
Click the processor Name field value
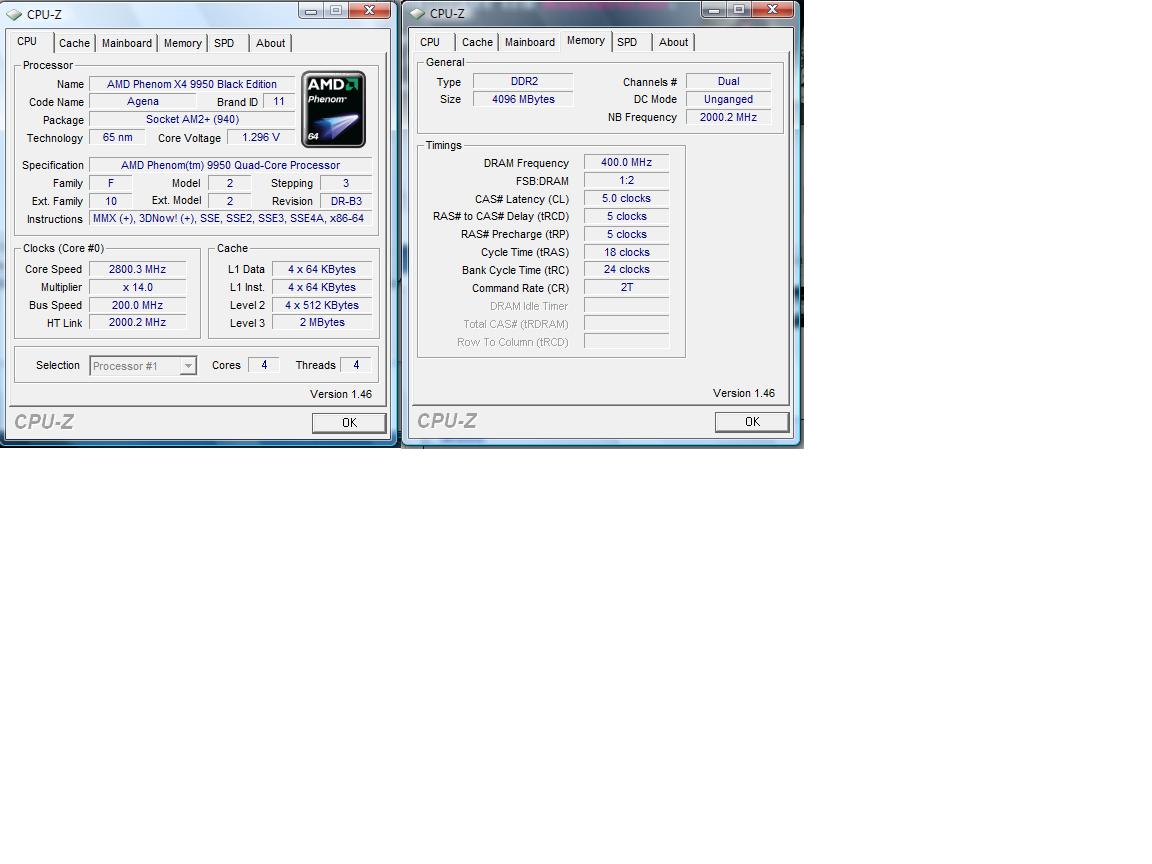pos(192,84)
